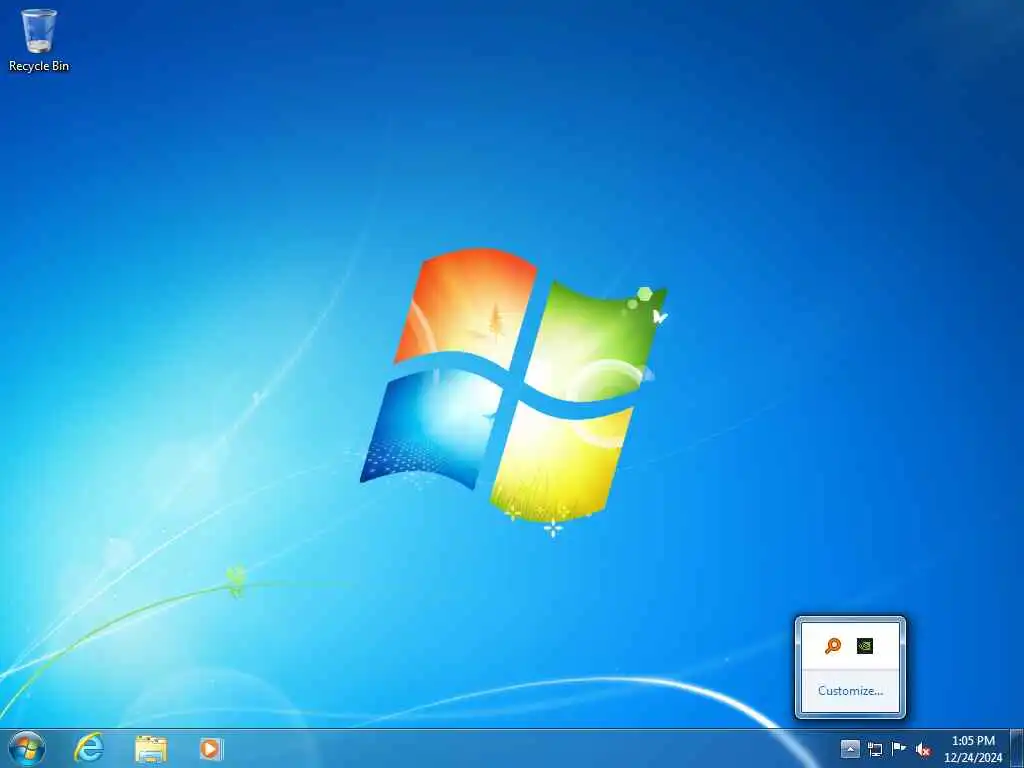The width and height of the screenshot is (1024, 768).
Task: Click the NVIDIA tray icon in popup
Action: tap(865, 646)
